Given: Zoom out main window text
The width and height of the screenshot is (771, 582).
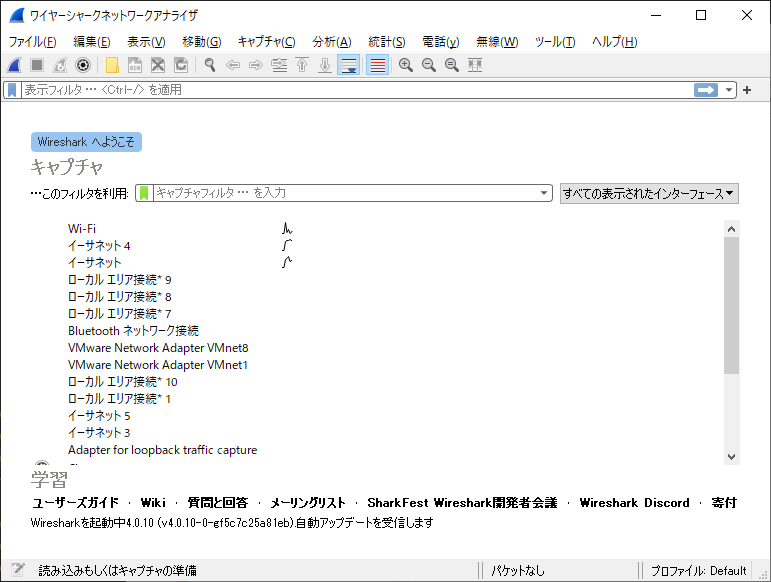Looking at the screenshot, I should (429, 65).
